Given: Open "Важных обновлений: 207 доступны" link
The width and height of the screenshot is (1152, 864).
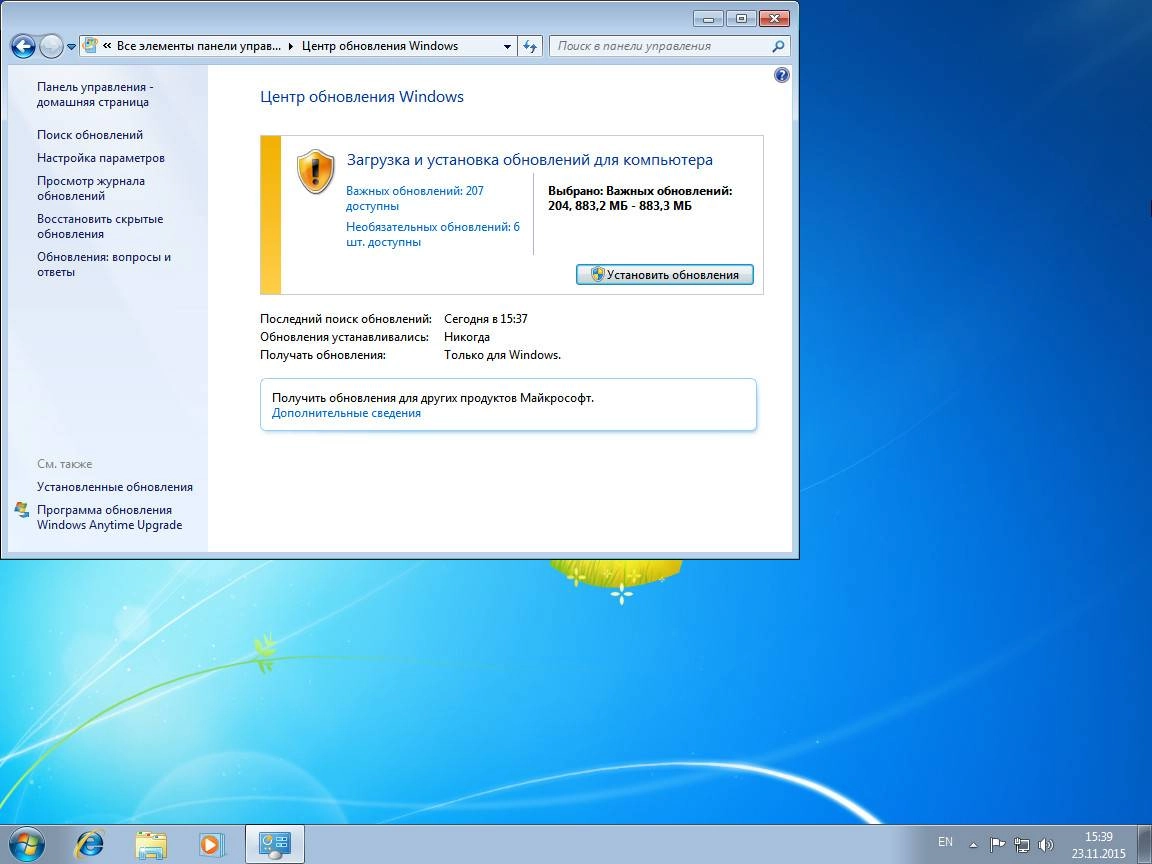Looking at the screenshot, I should (x=414, y=198).
